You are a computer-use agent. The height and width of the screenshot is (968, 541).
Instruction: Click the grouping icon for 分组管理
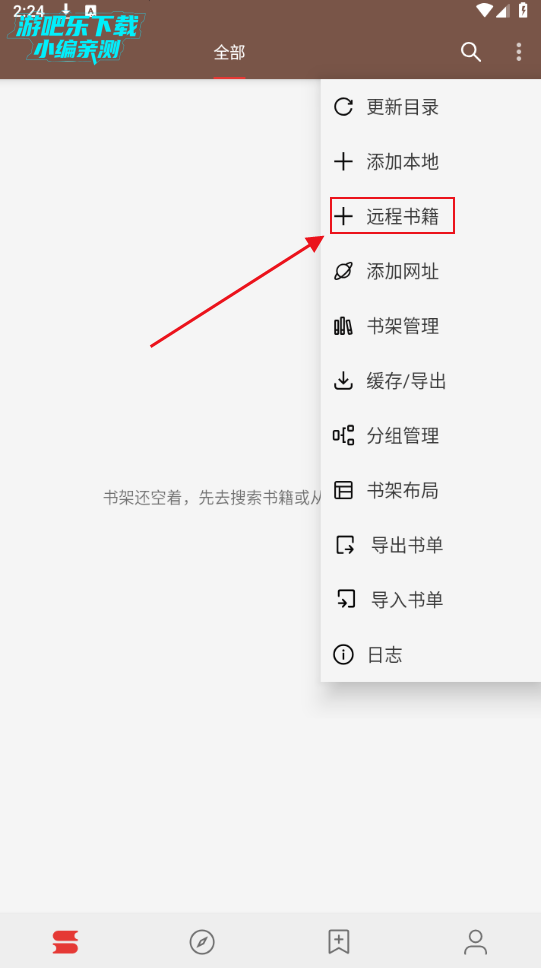pyautogui.click(x=343, y=435)
